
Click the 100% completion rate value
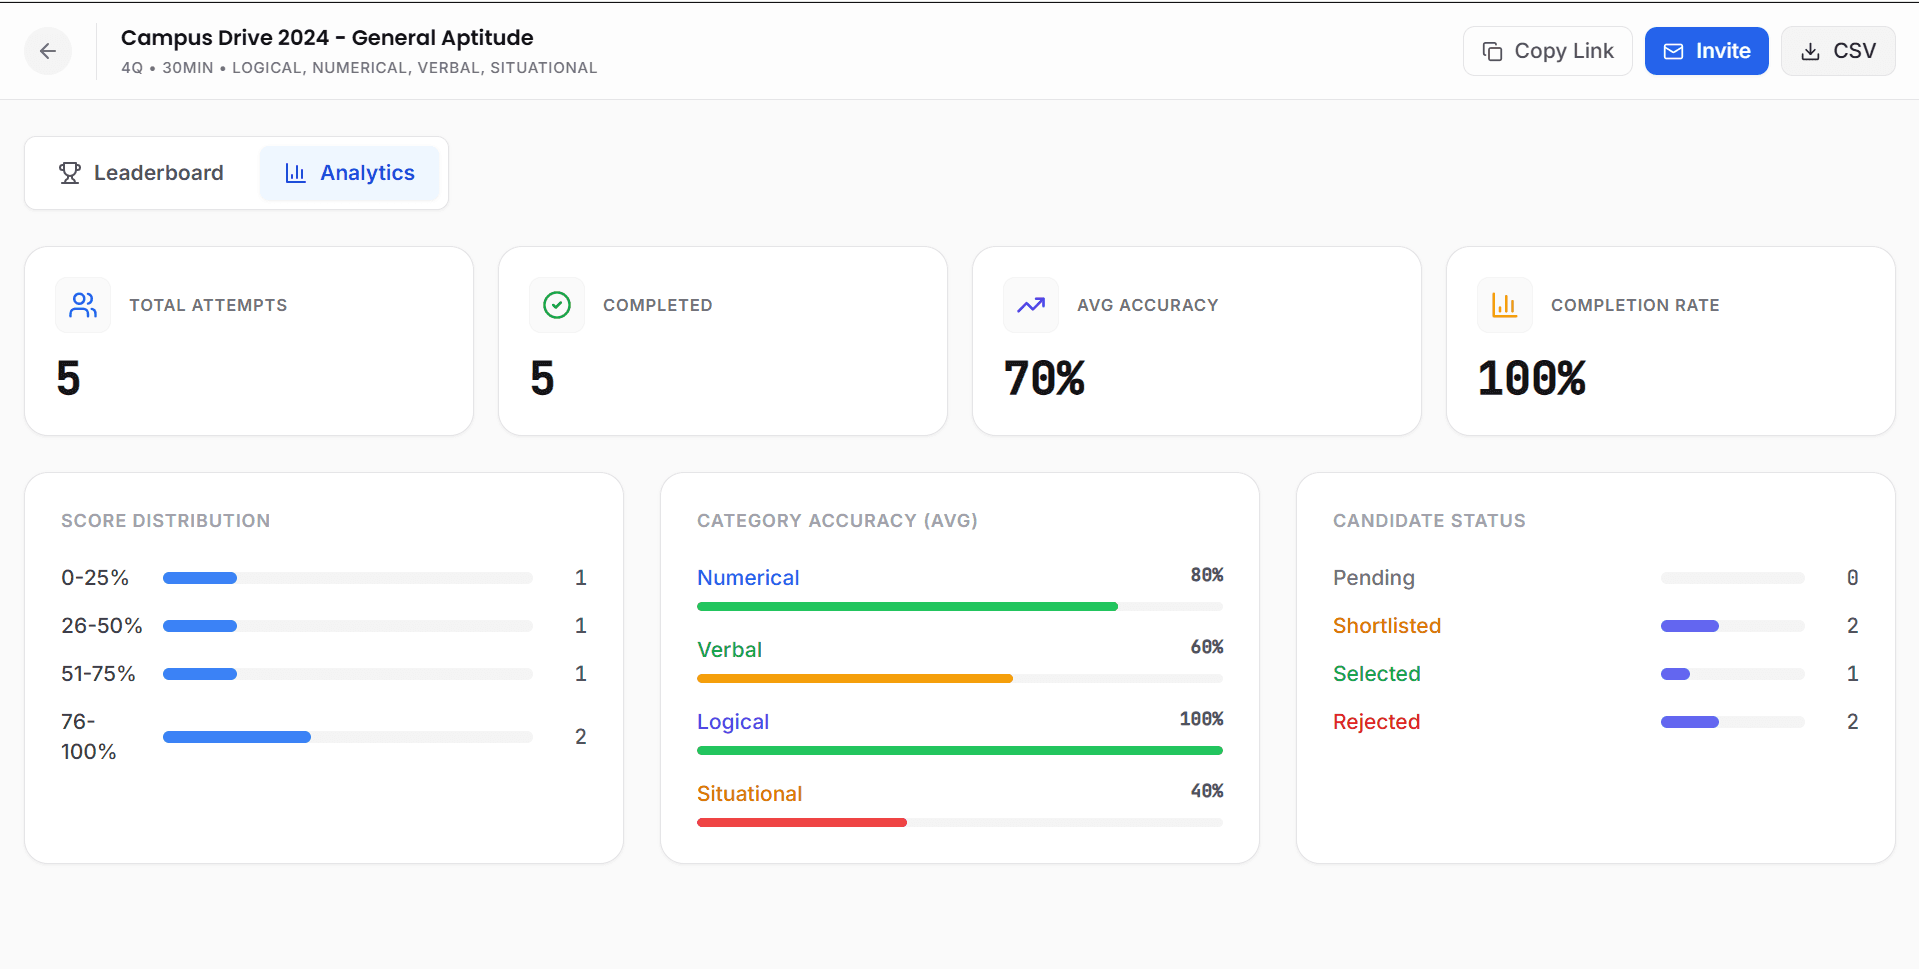coord(1531,379)
